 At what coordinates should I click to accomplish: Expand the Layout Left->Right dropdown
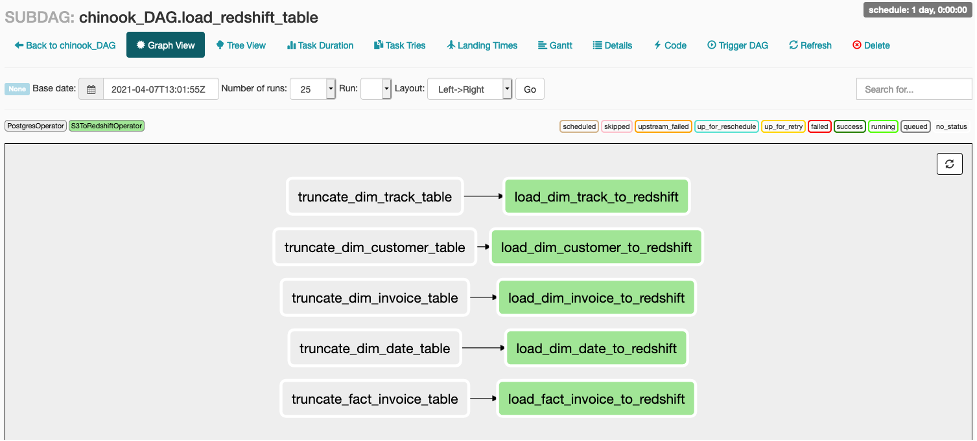469,89
